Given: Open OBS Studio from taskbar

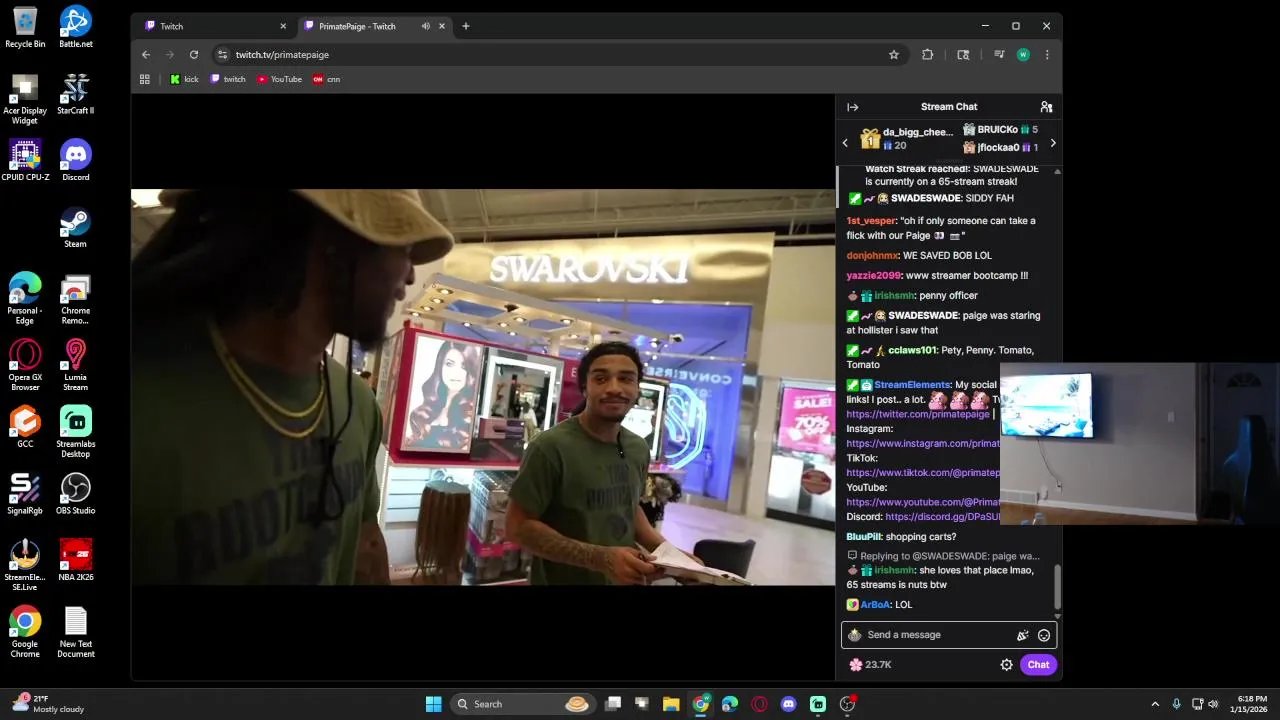Looking at the screenshot, I should tap(848, 704).
